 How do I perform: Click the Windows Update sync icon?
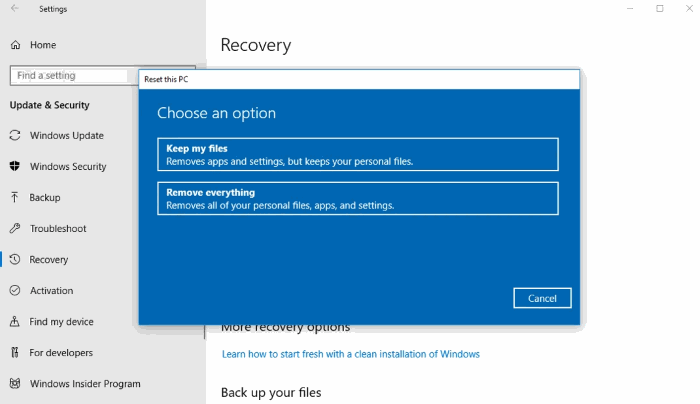coord(15,136)
